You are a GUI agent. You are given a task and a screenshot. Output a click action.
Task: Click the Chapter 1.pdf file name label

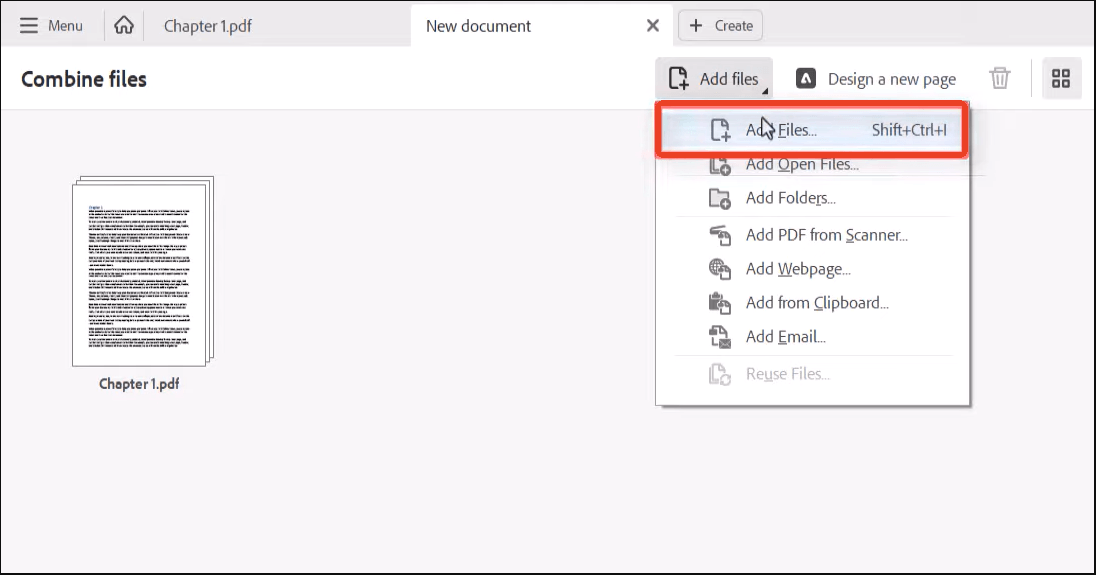click(x=139, y=384)
